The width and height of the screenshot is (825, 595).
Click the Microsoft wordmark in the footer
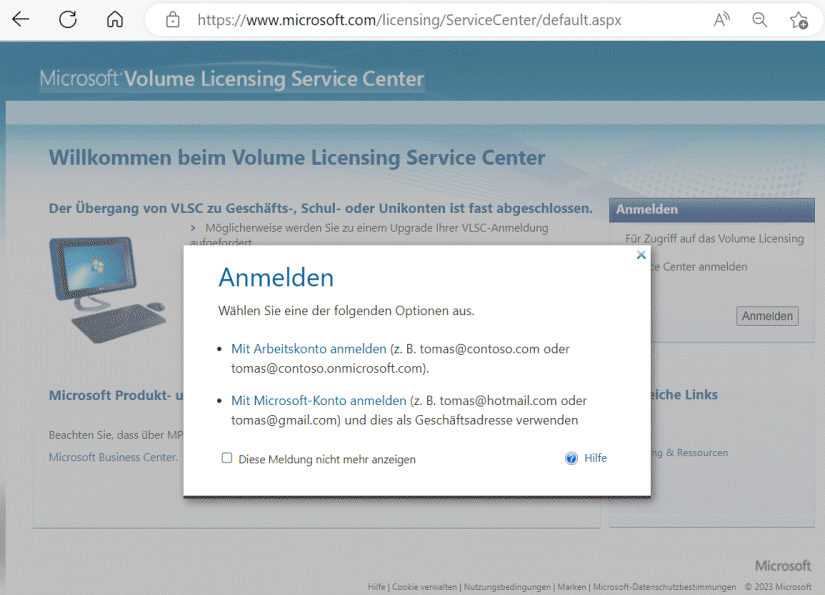[x=783, y=566]
